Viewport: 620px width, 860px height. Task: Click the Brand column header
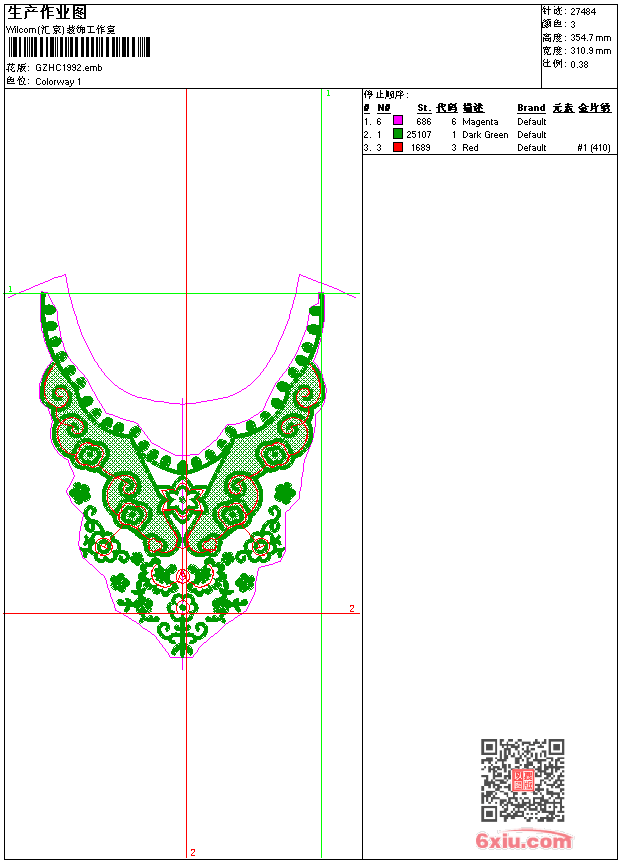pos(531,108)
